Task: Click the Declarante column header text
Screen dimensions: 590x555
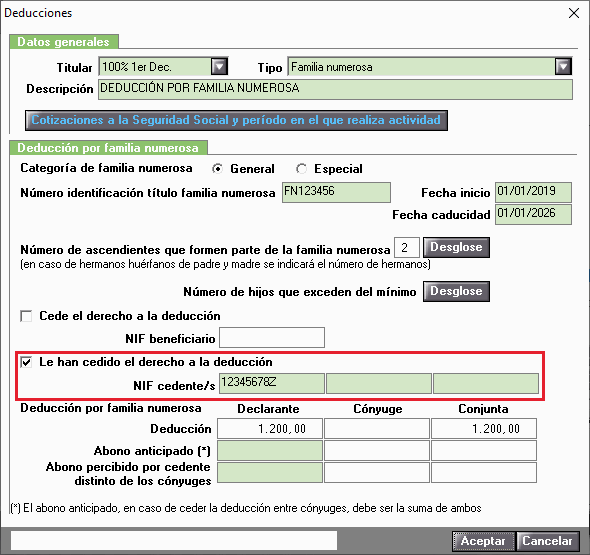Action: (x=268, y=409)
